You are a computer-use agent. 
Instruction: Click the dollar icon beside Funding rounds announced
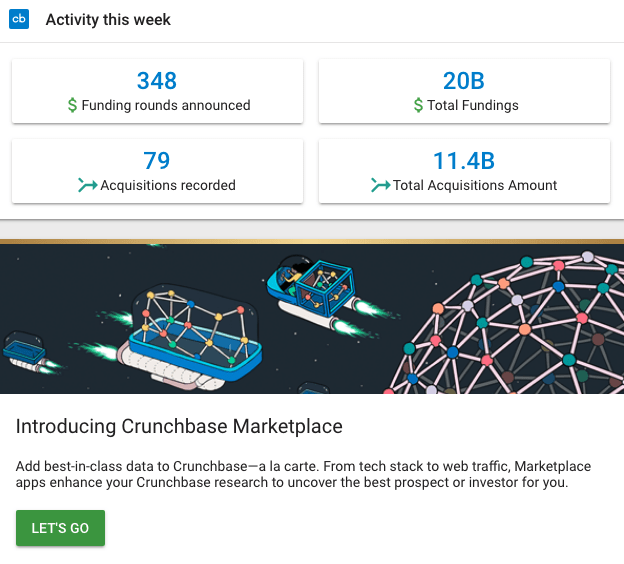click(x=72, y=105)
